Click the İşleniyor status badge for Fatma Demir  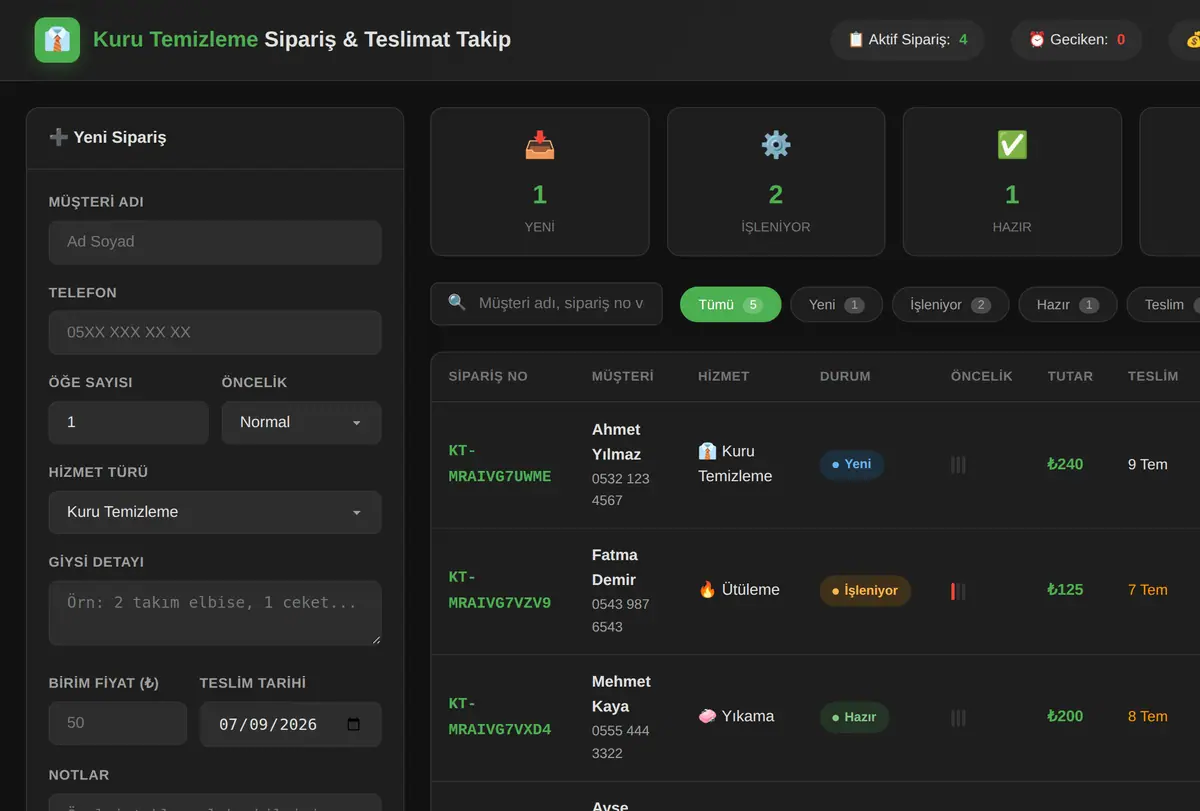pos(865,590)
